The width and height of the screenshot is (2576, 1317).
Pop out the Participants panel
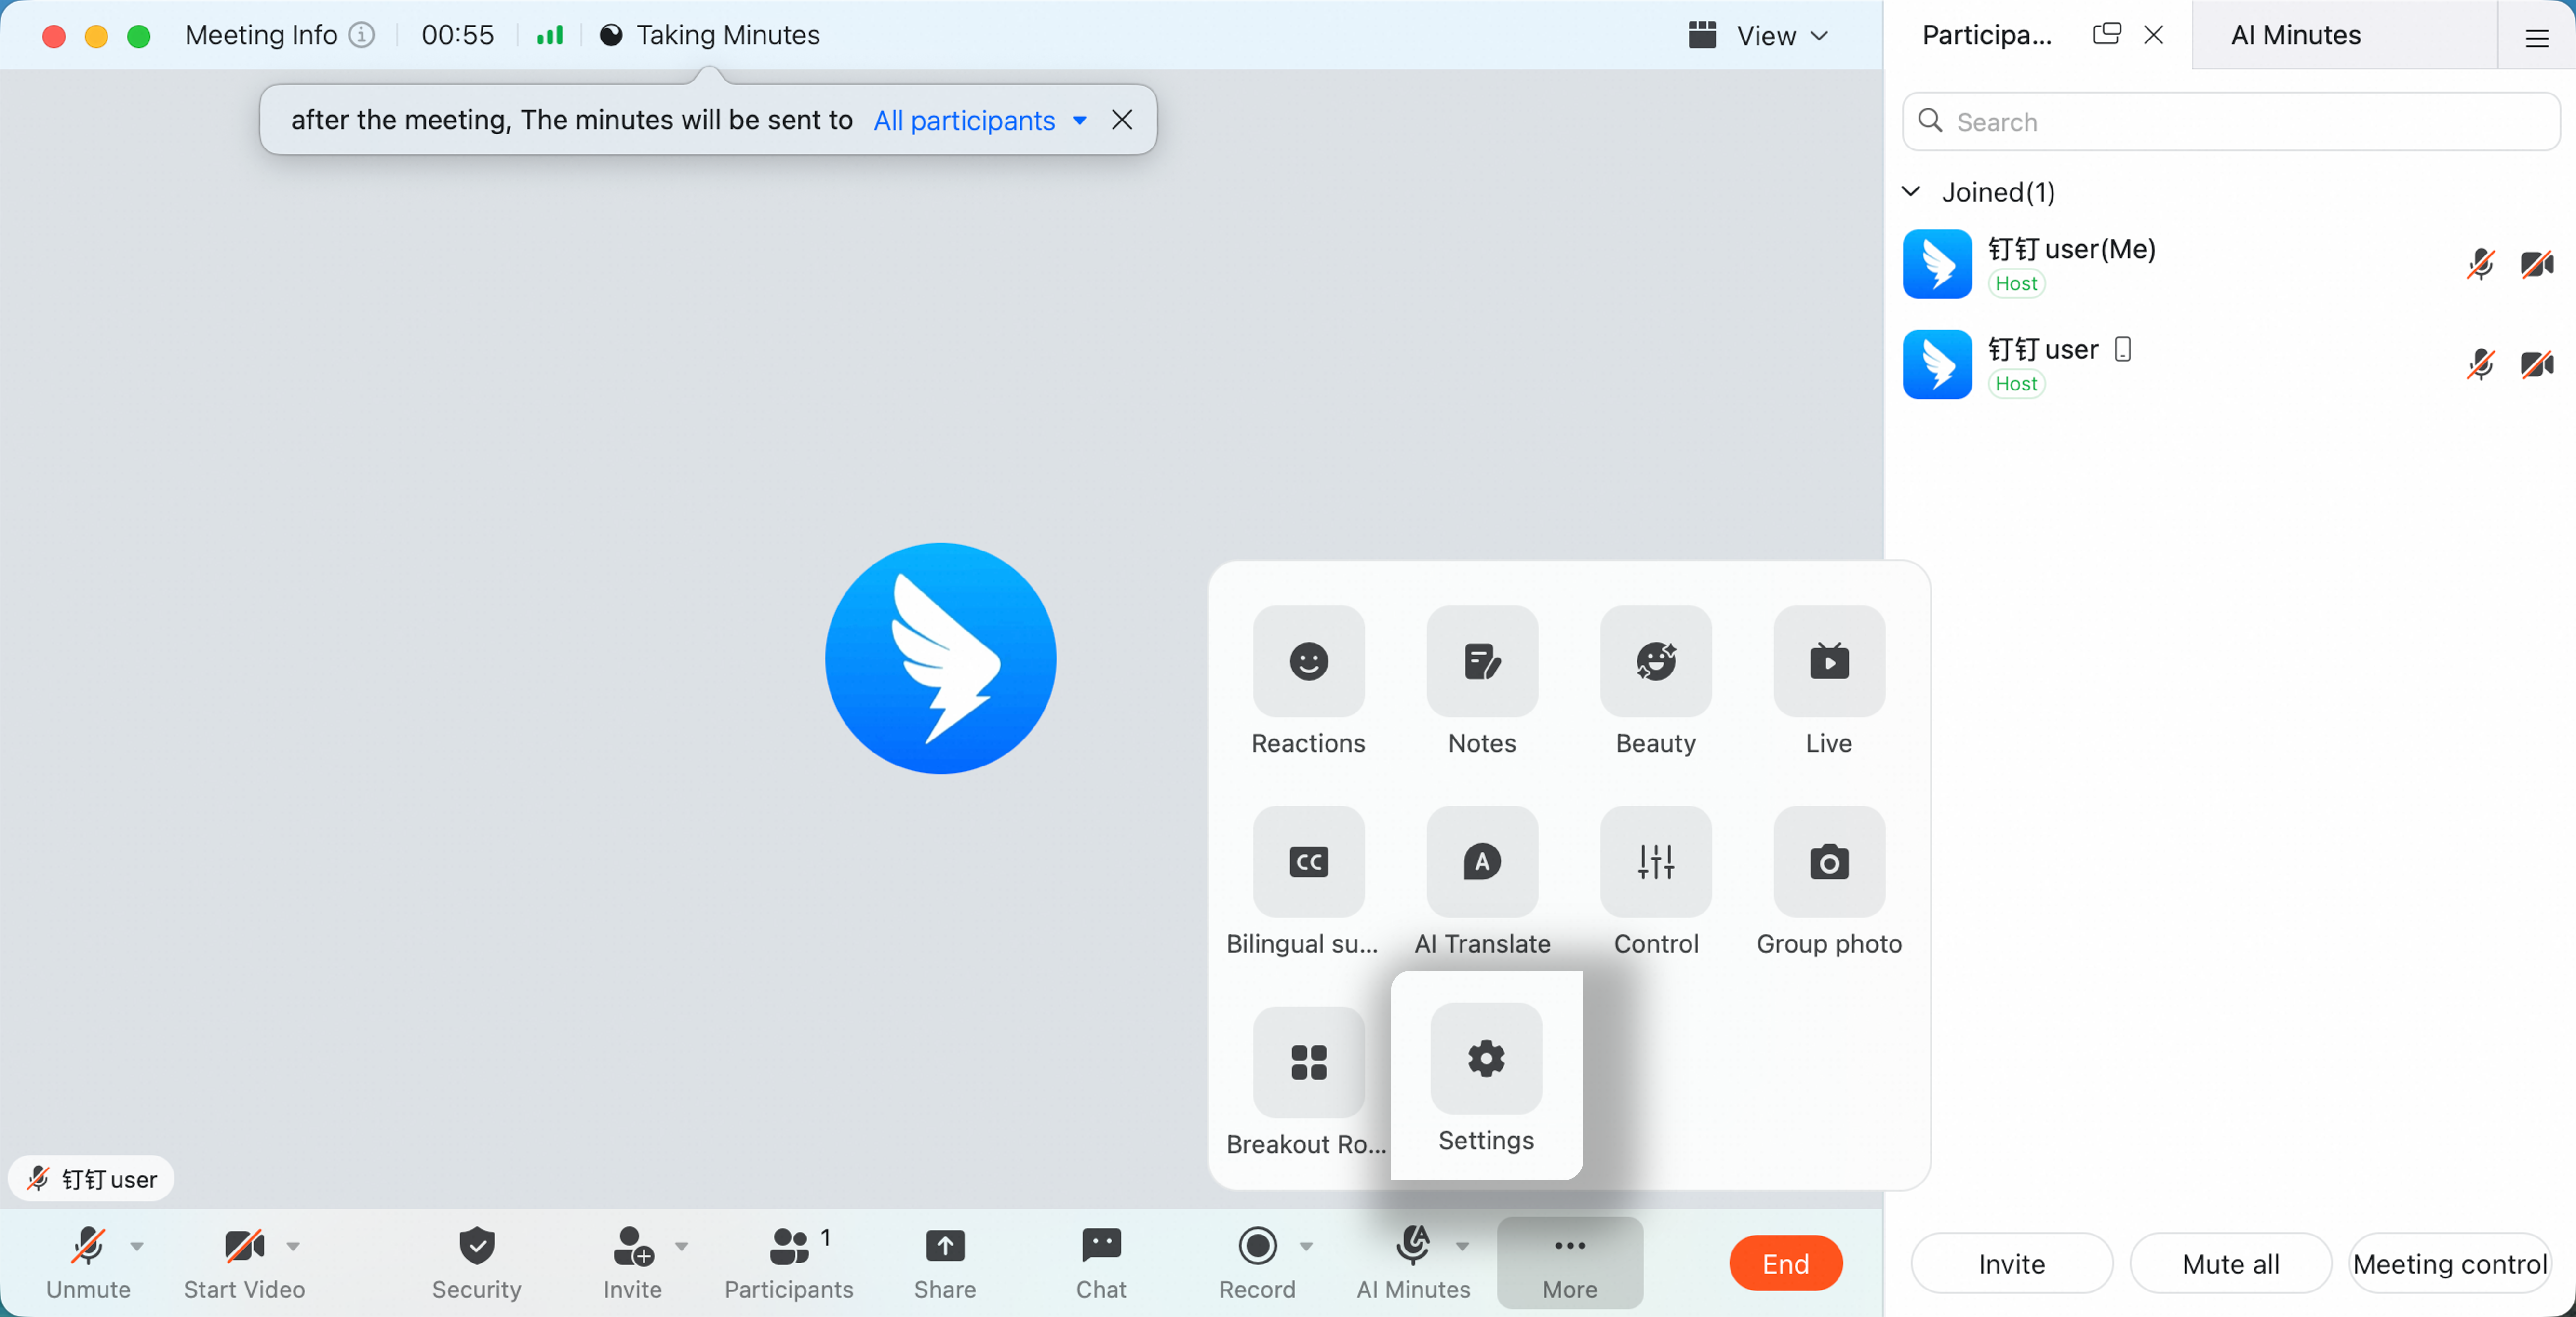pos(2106,34)
